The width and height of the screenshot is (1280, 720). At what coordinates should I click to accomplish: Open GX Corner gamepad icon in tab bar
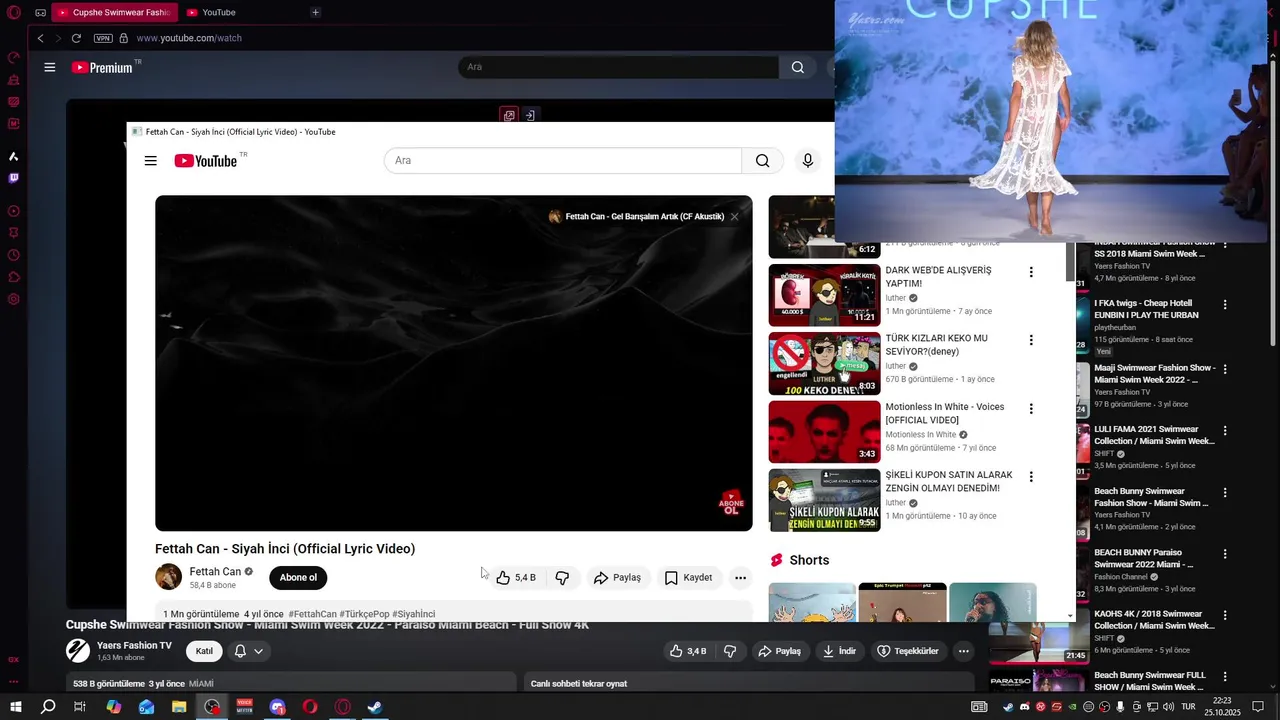point(40,12)
